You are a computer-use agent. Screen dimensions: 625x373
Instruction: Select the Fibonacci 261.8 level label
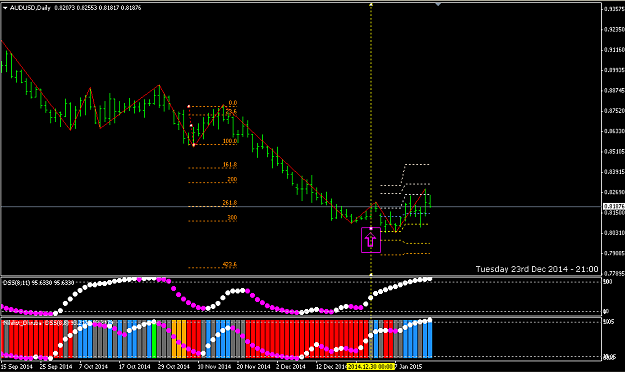pyautogui.click(x=230, y=202)
